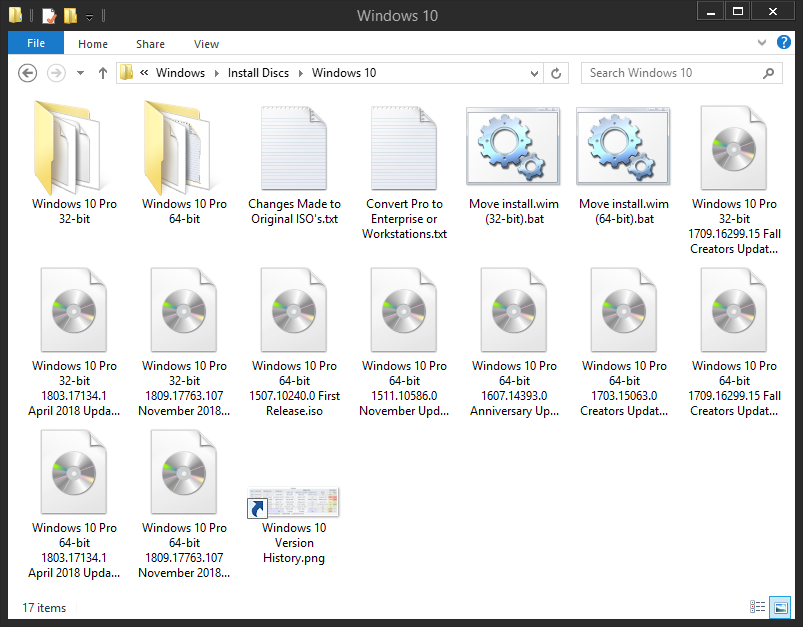803x627 pixels.
Task: Click the 17 items status text
Action: (x=44, y=608)
